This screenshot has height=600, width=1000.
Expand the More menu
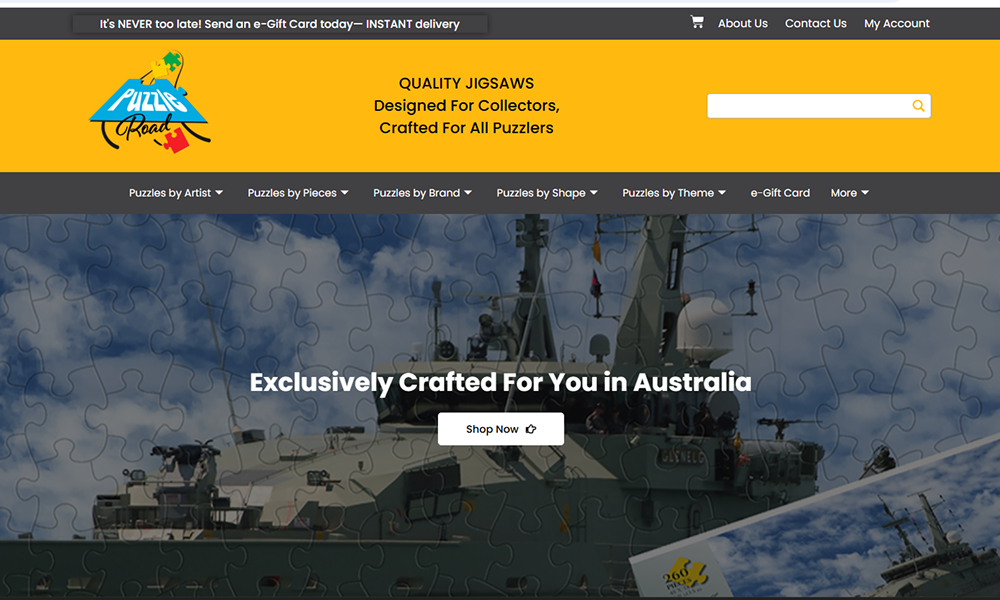849,193
